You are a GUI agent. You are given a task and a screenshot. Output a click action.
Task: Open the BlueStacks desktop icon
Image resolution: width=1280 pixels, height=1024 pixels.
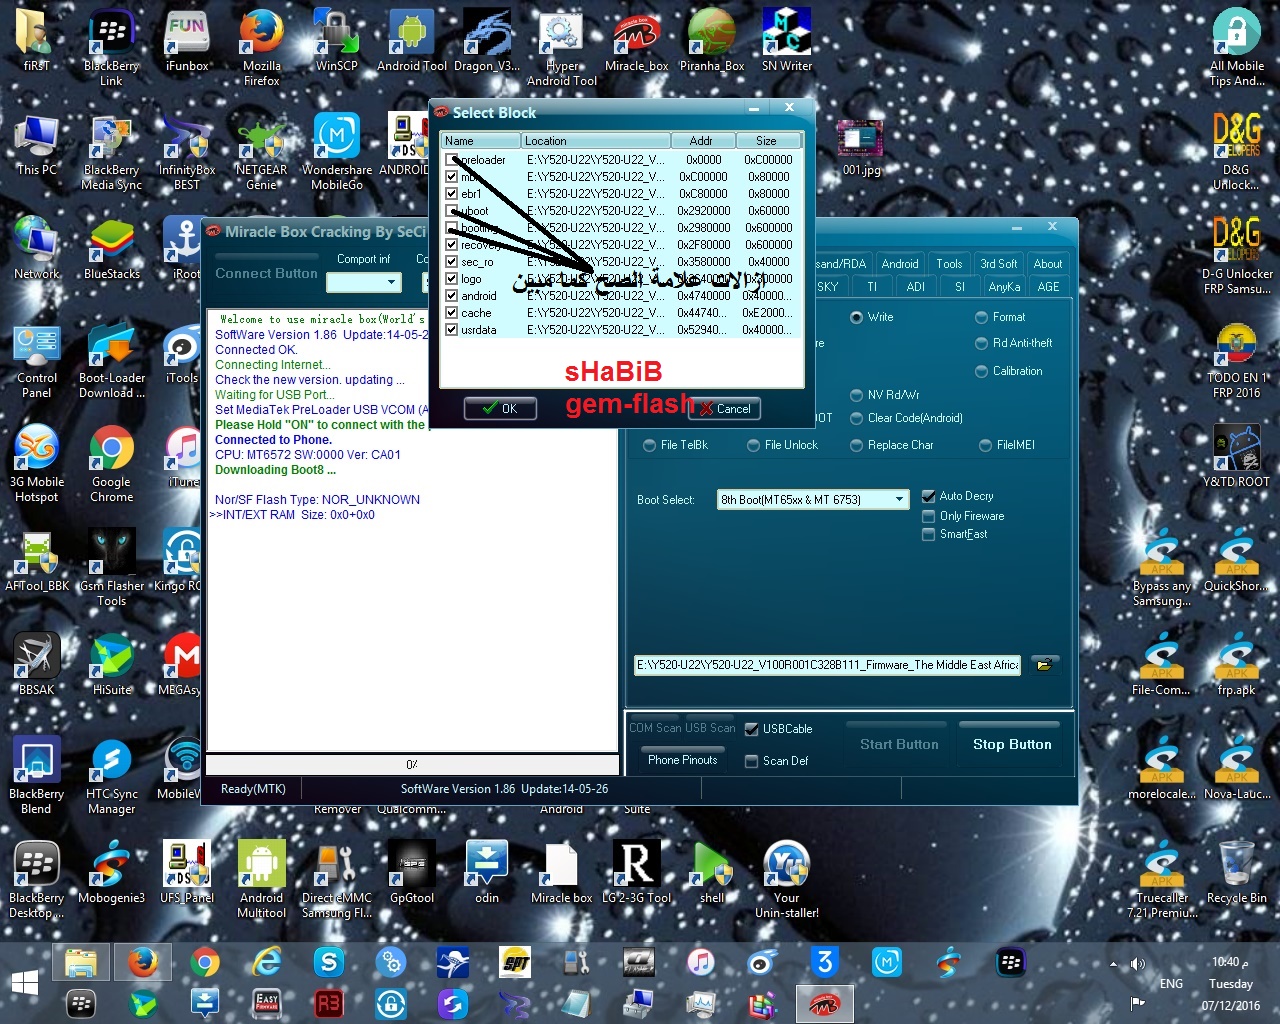coord(111,248)
